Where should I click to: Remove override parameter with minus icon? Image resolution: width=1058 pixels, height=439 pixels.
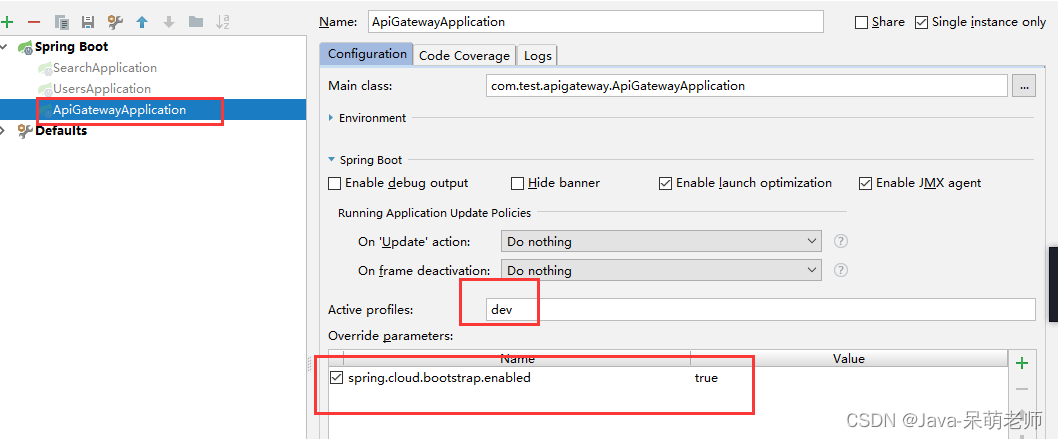point(1022,389)
